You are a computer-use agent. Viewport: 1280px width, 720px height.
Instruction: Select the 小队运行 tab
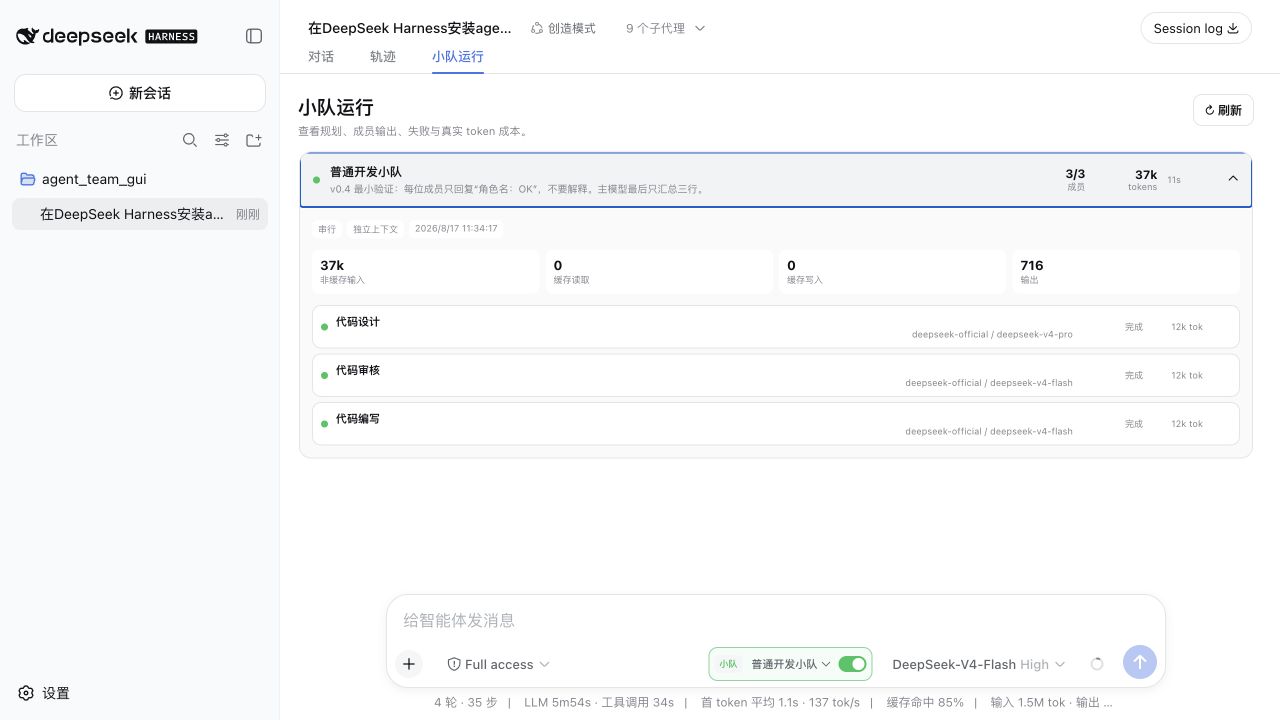click(458, 56)
